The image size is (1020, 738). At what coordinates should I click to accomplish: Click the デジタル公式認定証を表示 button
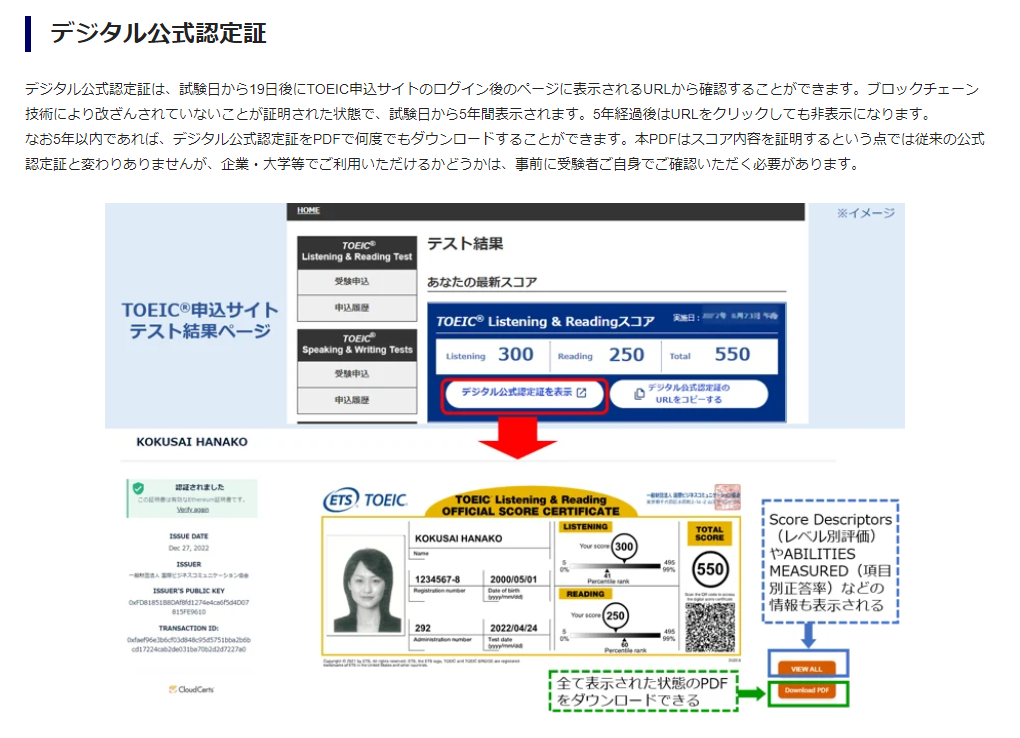(524, 394)
